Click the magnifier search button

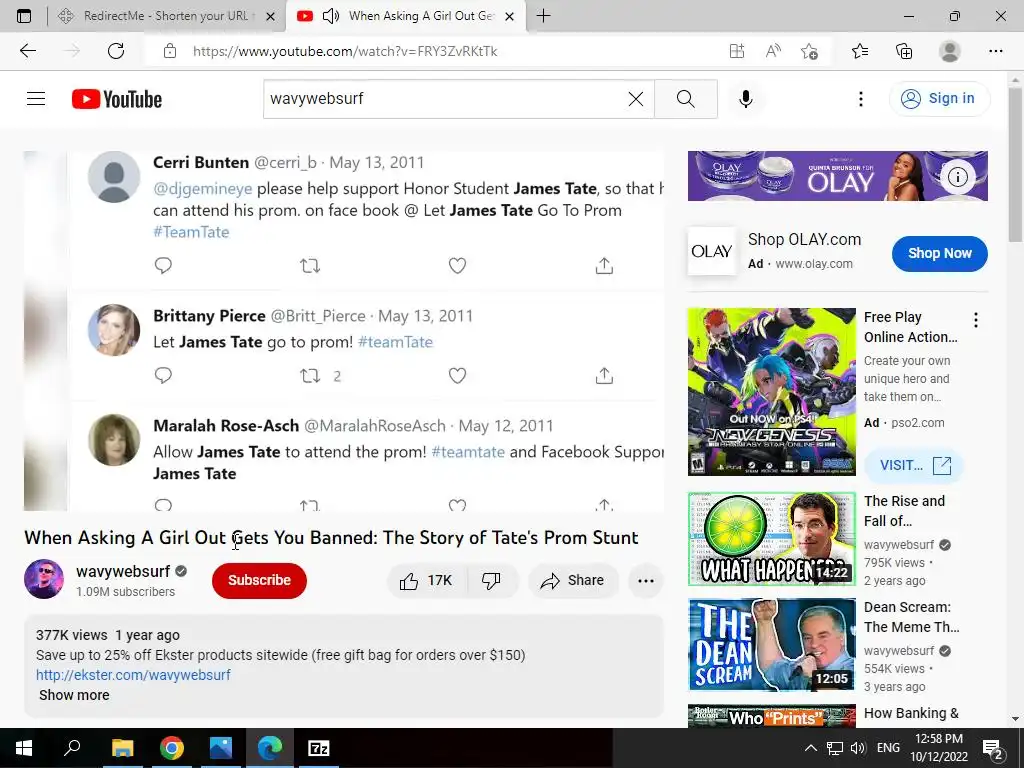(x=686, y=99)
